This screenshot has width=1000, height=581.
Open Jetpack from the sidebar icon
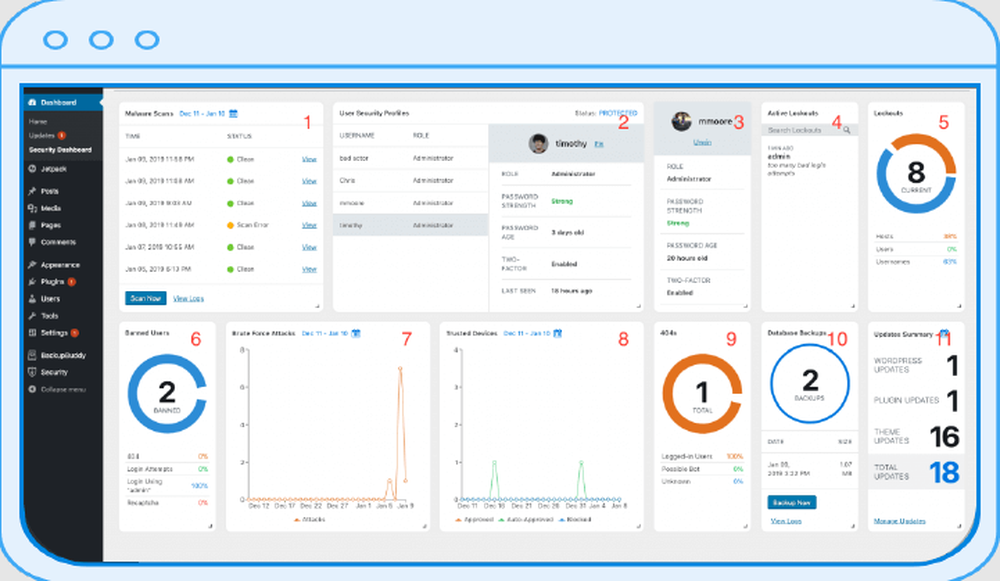33,169
